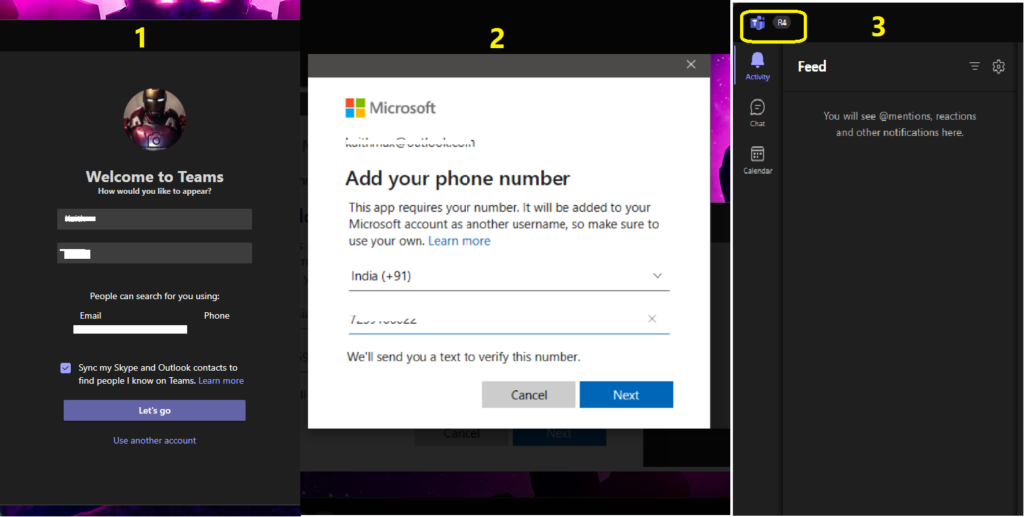Open the Feed filter icon
The height and width of the screenshot is (517, 1024).
coord(974,66)
